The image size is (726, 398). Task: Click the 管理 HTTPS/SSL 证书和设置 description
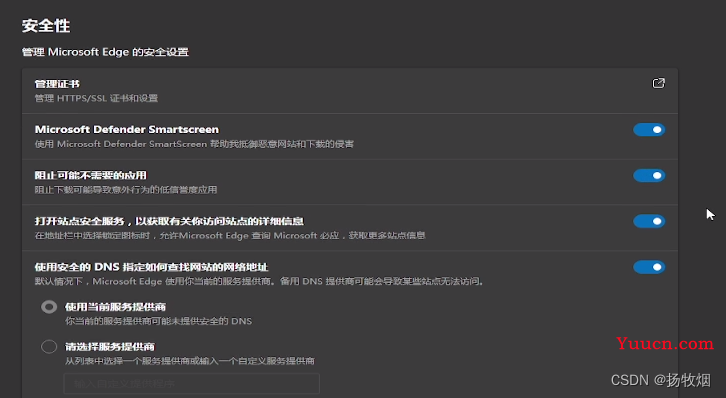coord(96,98)
